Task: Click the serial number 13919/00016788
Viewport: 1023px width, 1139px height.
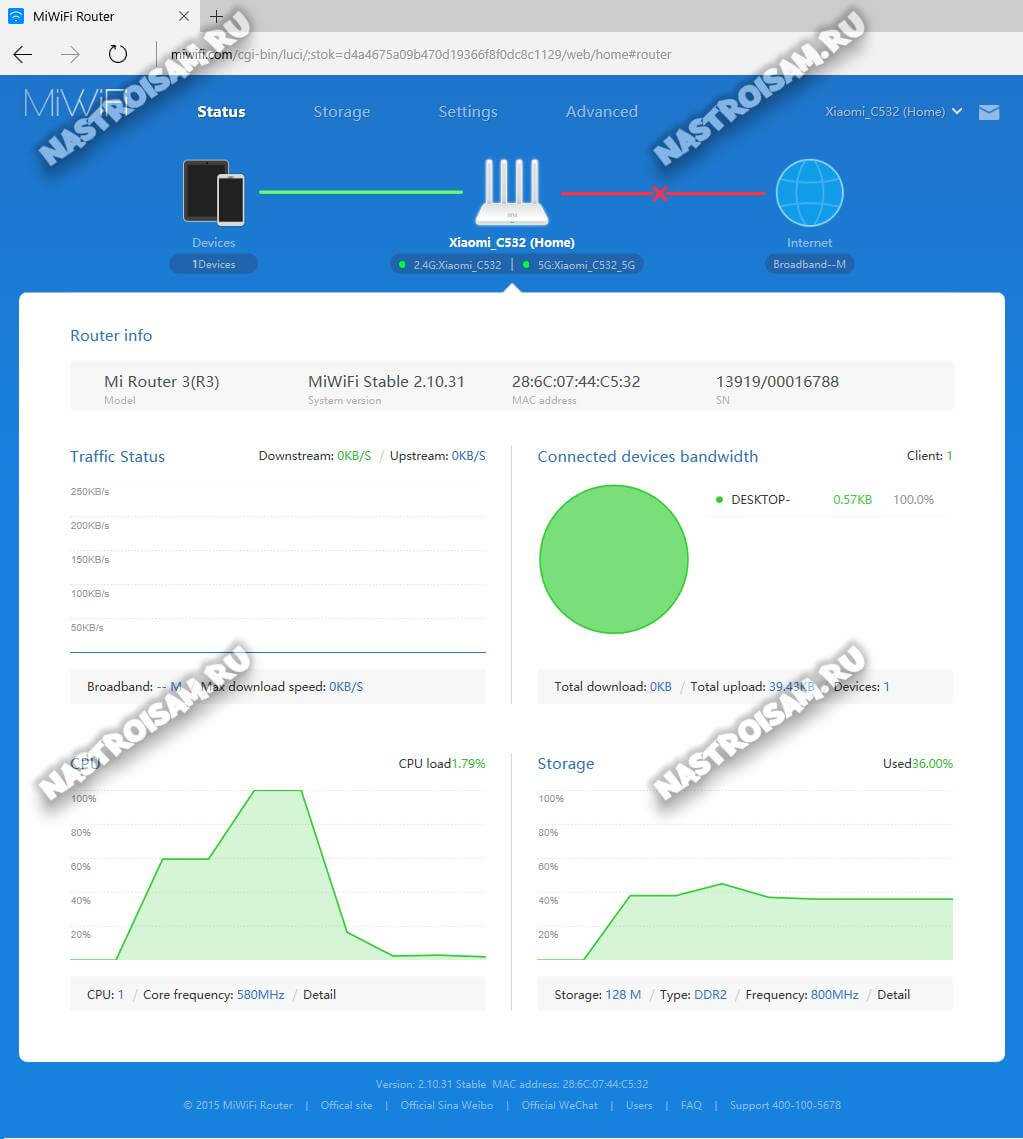Action: coord(777,381)
